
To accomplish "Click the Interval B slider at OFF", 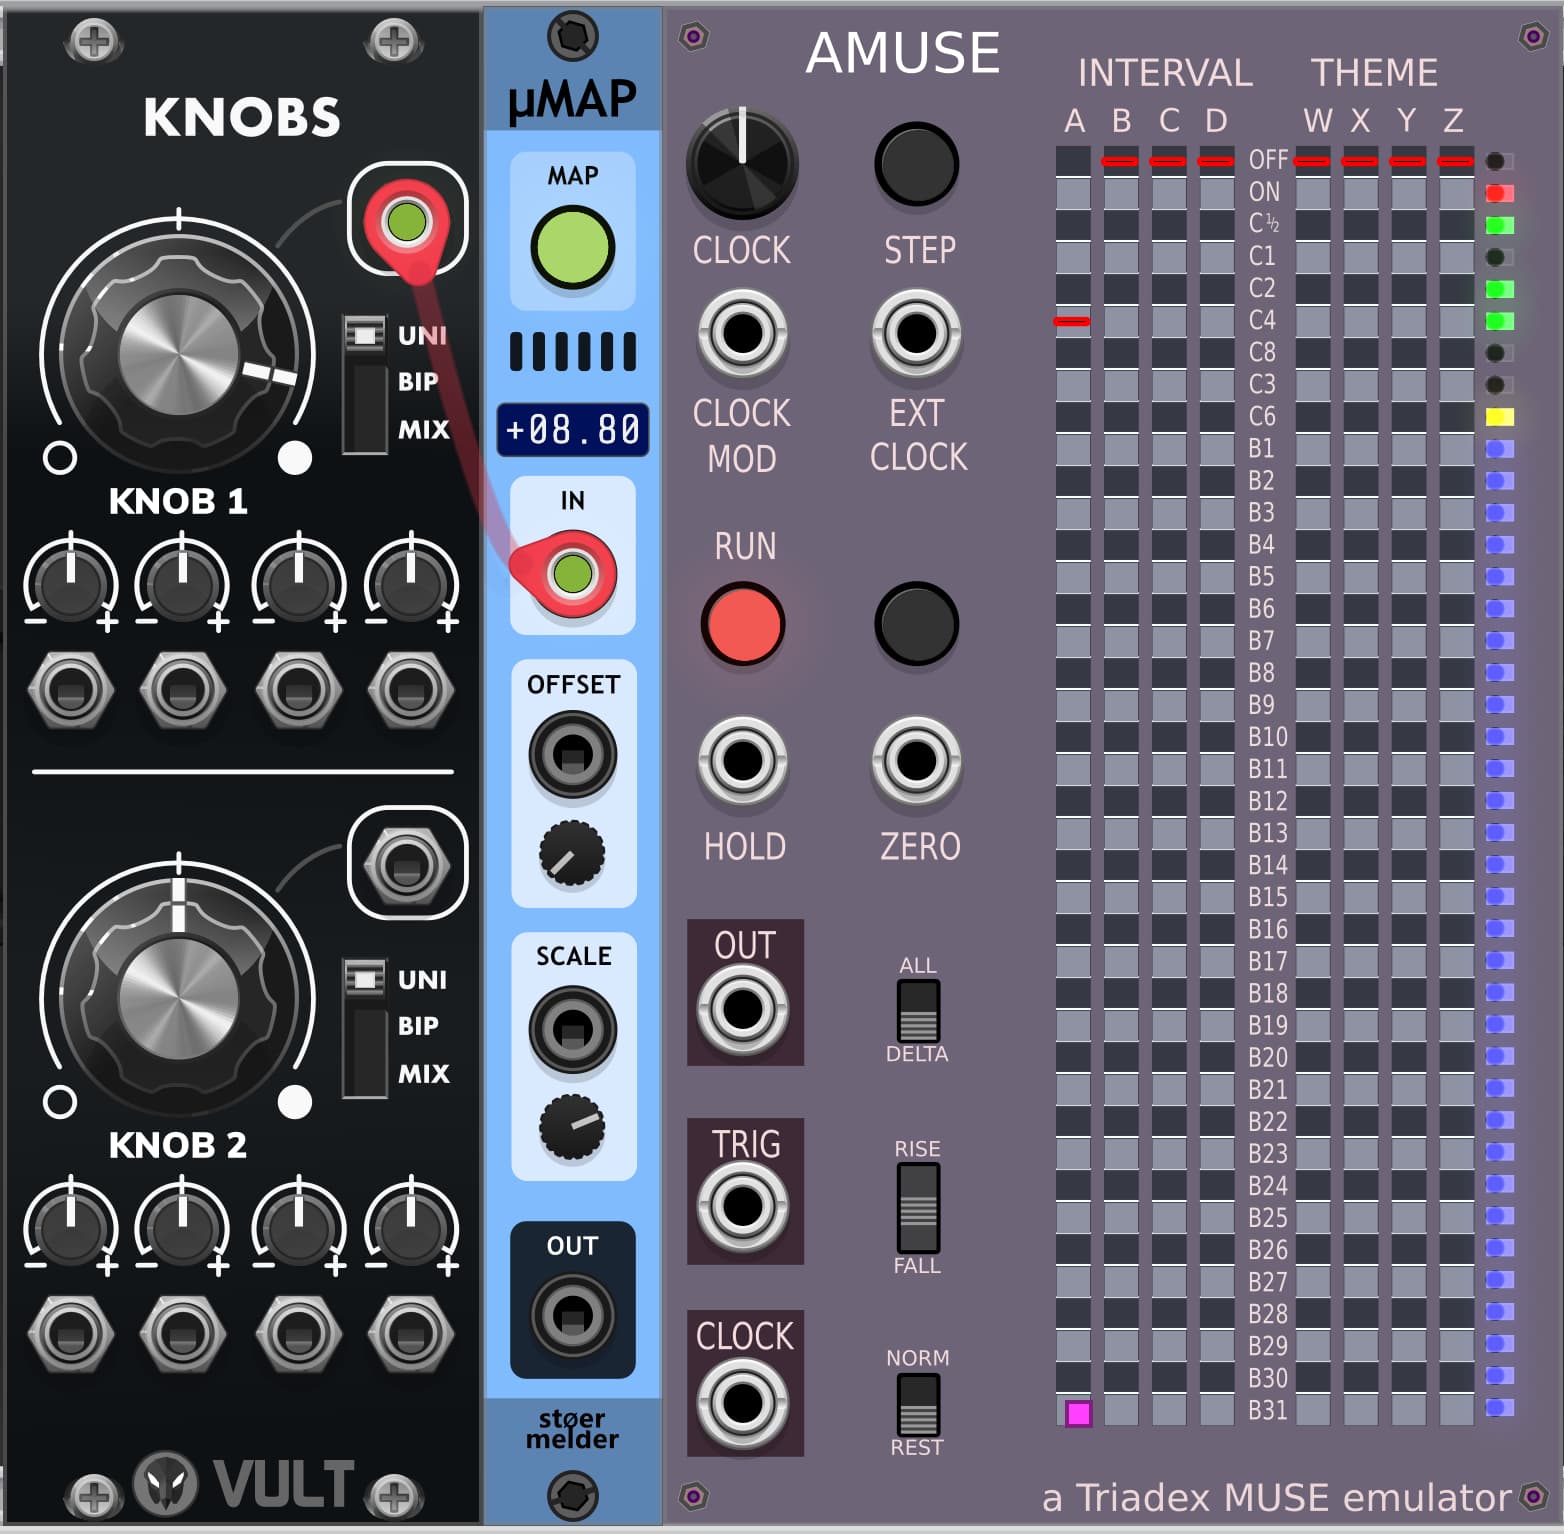I will (1120, 161).
